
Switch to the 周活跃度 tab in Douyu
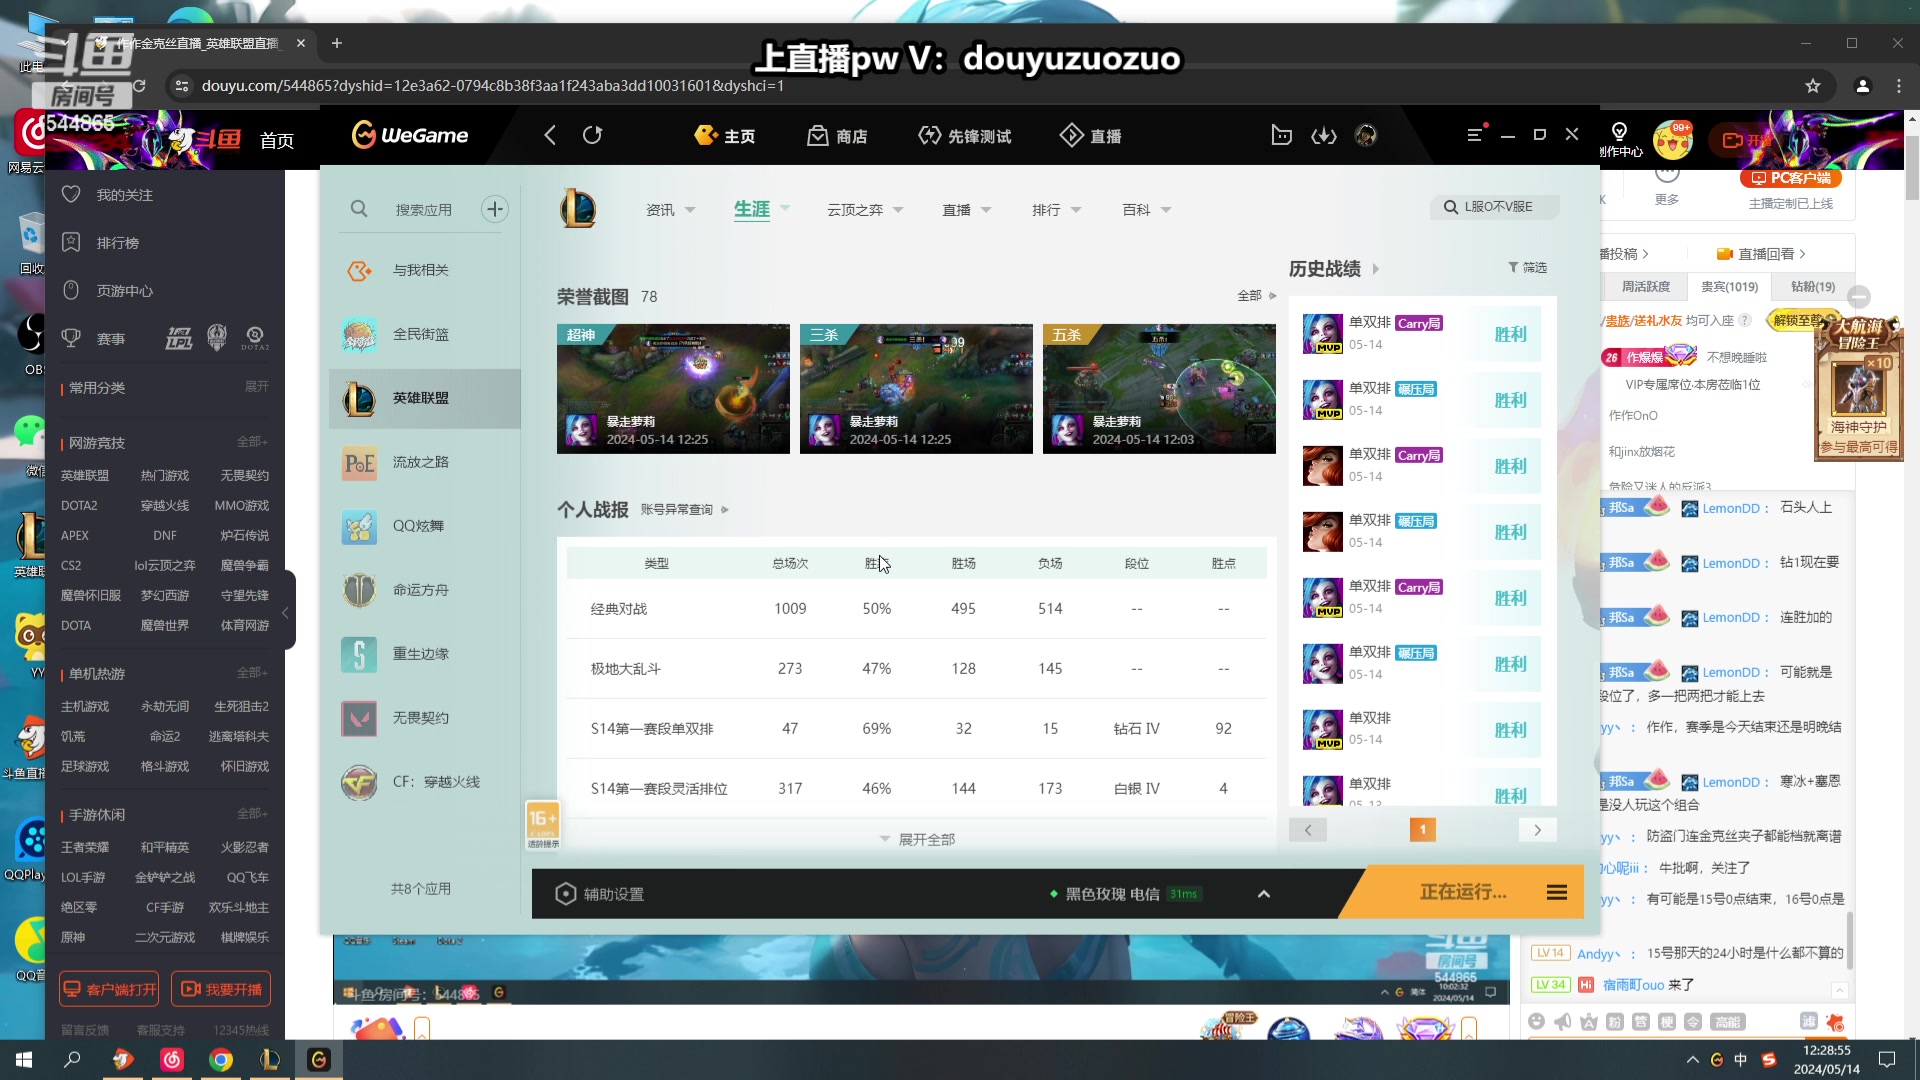click(1646, 287)
